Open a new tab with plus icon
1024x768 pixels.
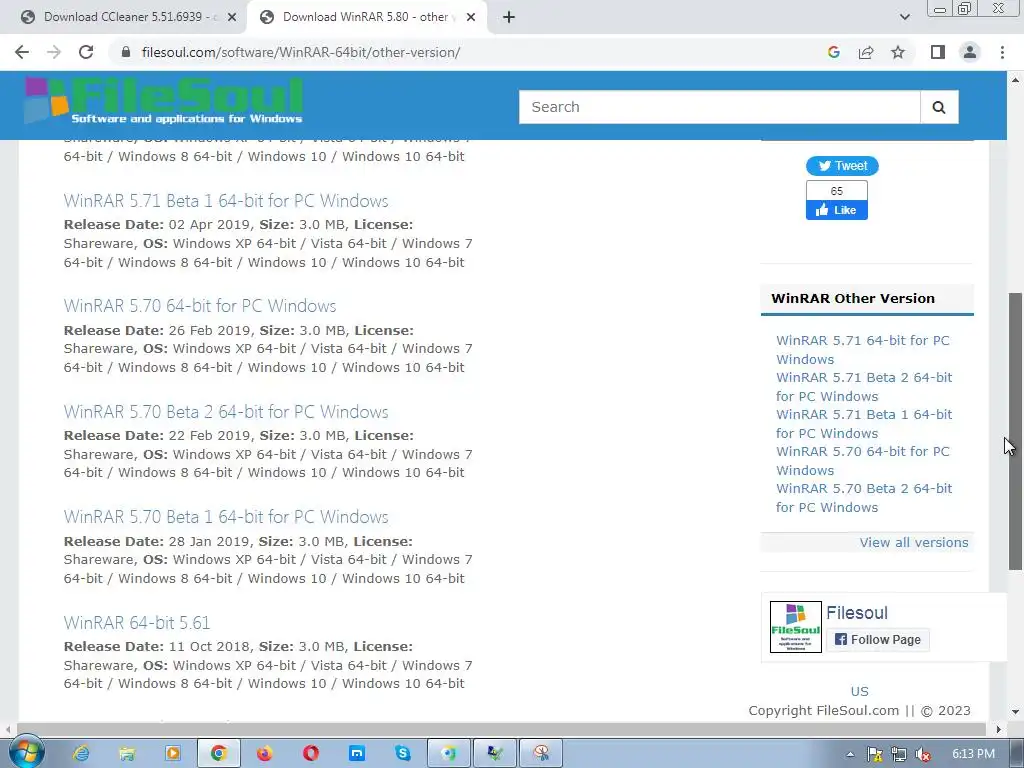coord(509,18)
